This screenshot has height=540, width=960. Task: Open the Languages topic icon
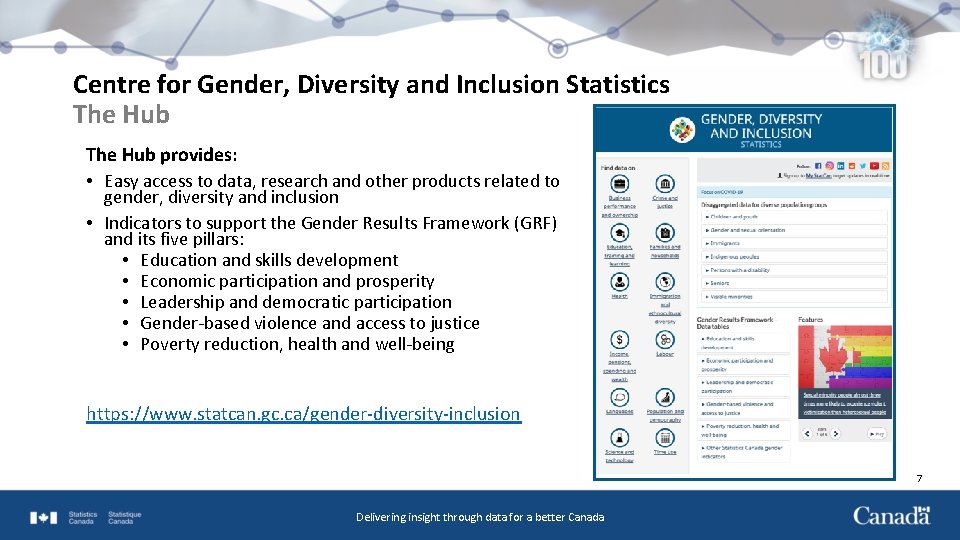click(620, 397)
